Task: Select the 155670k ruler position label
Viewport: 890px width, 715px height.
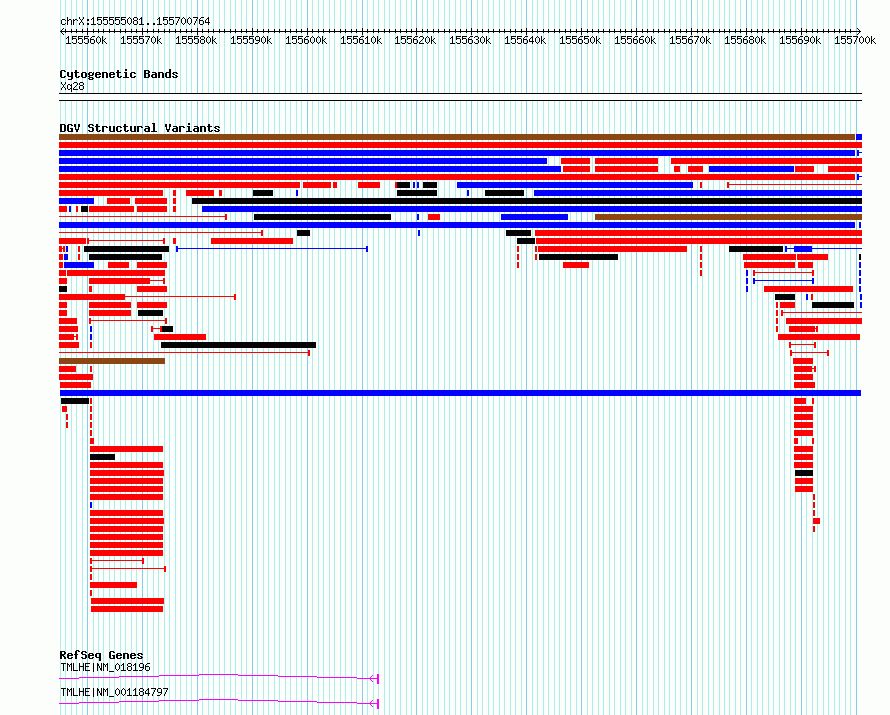Action: point(690,40)
